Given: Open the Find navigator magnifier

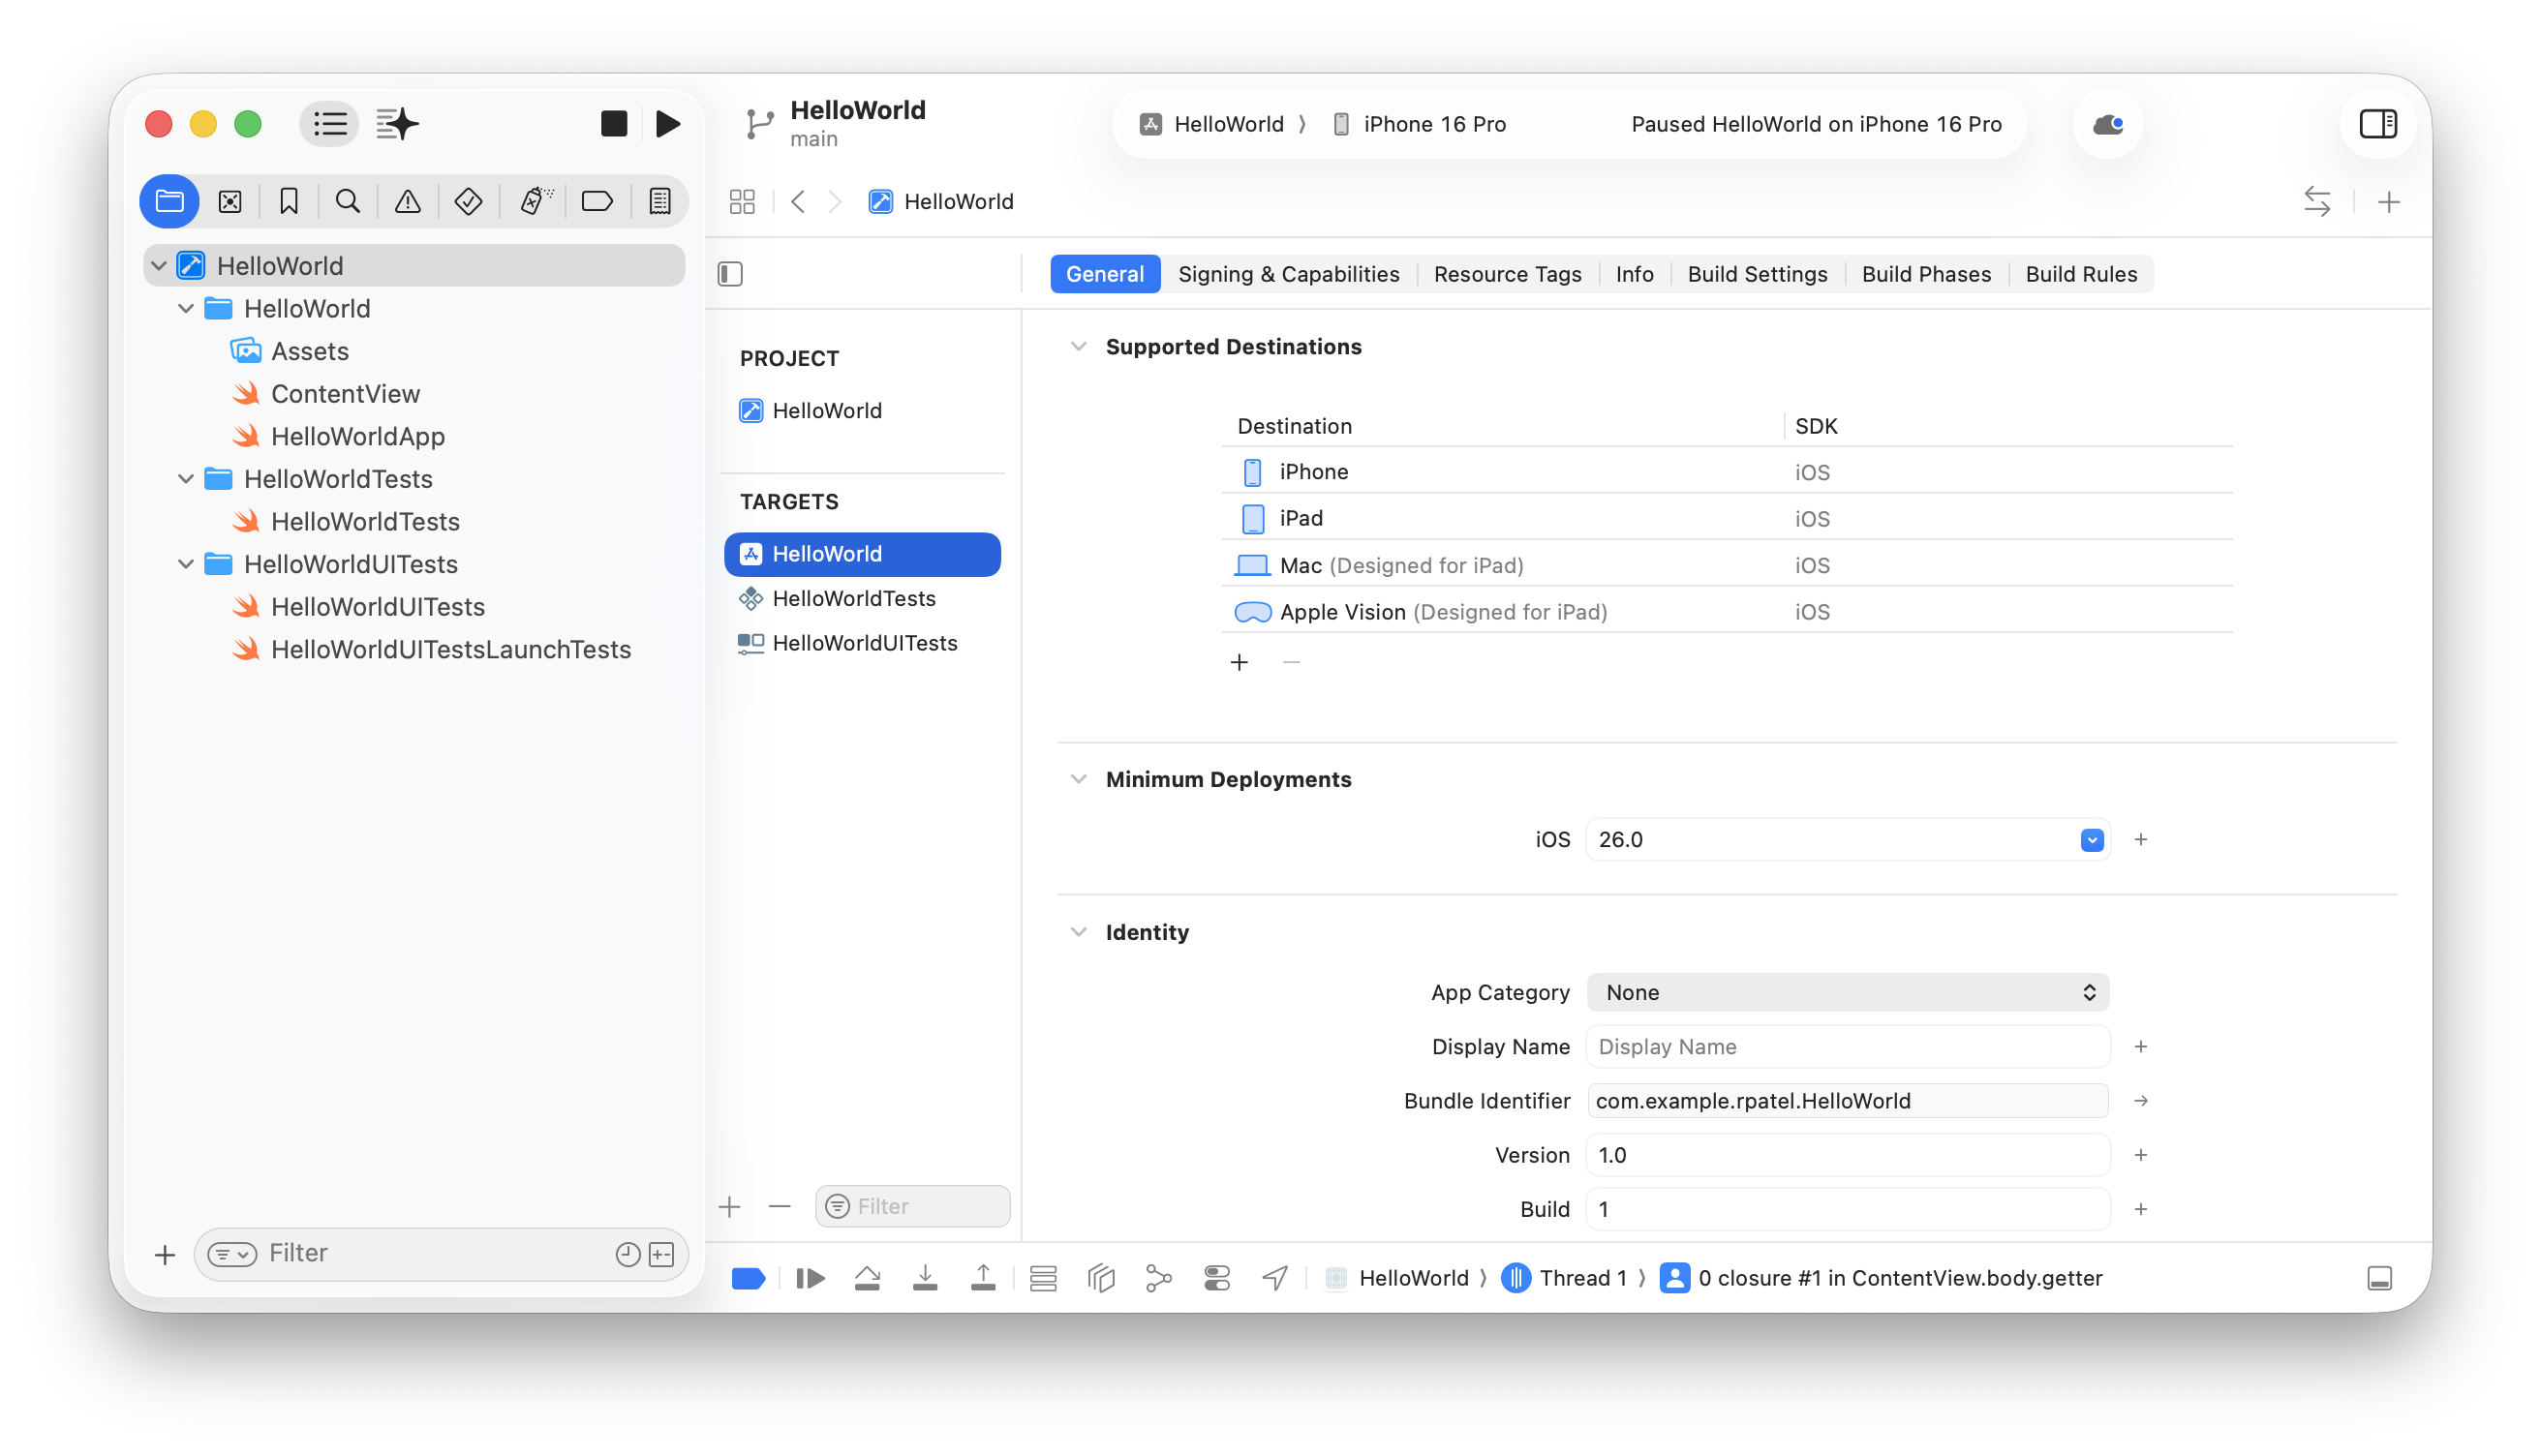Looking at the screenshot, I should click(x=347, y=201).
